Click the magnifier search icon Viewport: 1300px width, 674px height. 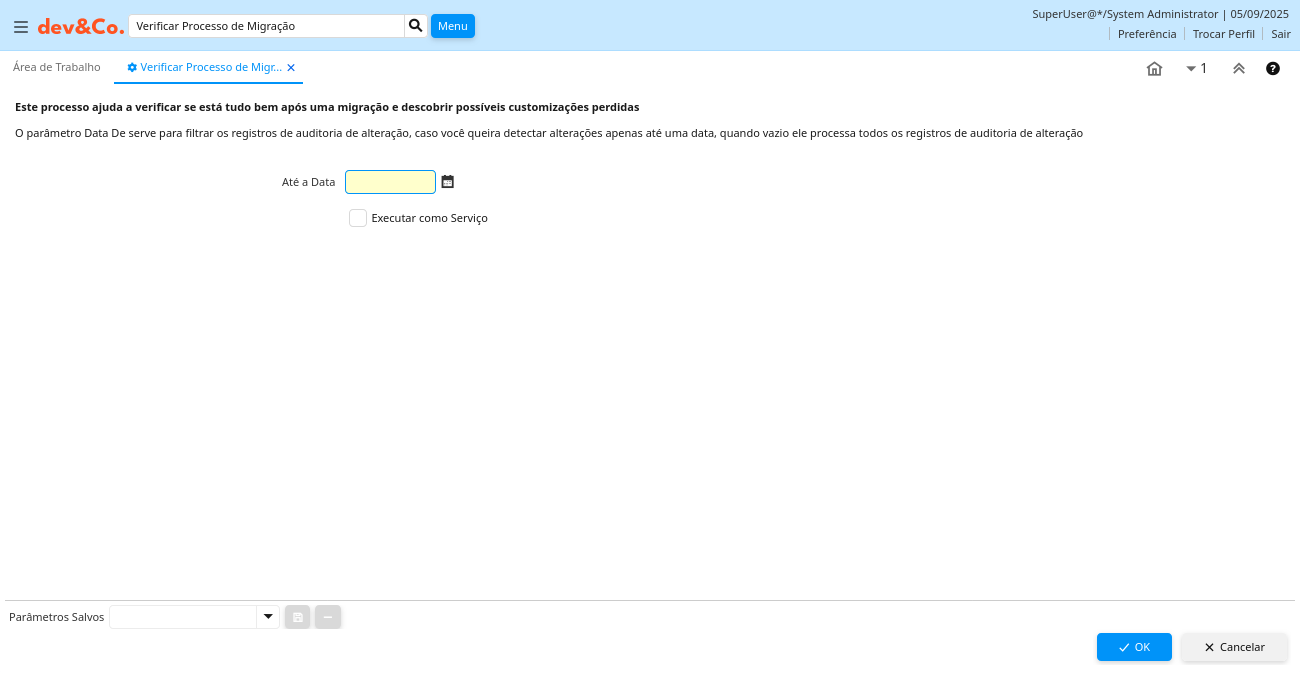416,26
